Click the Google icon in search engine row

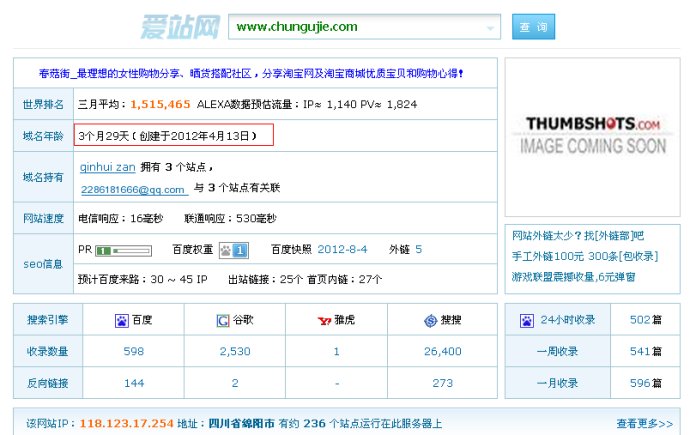pyautogui.click(x=223, y=321)
